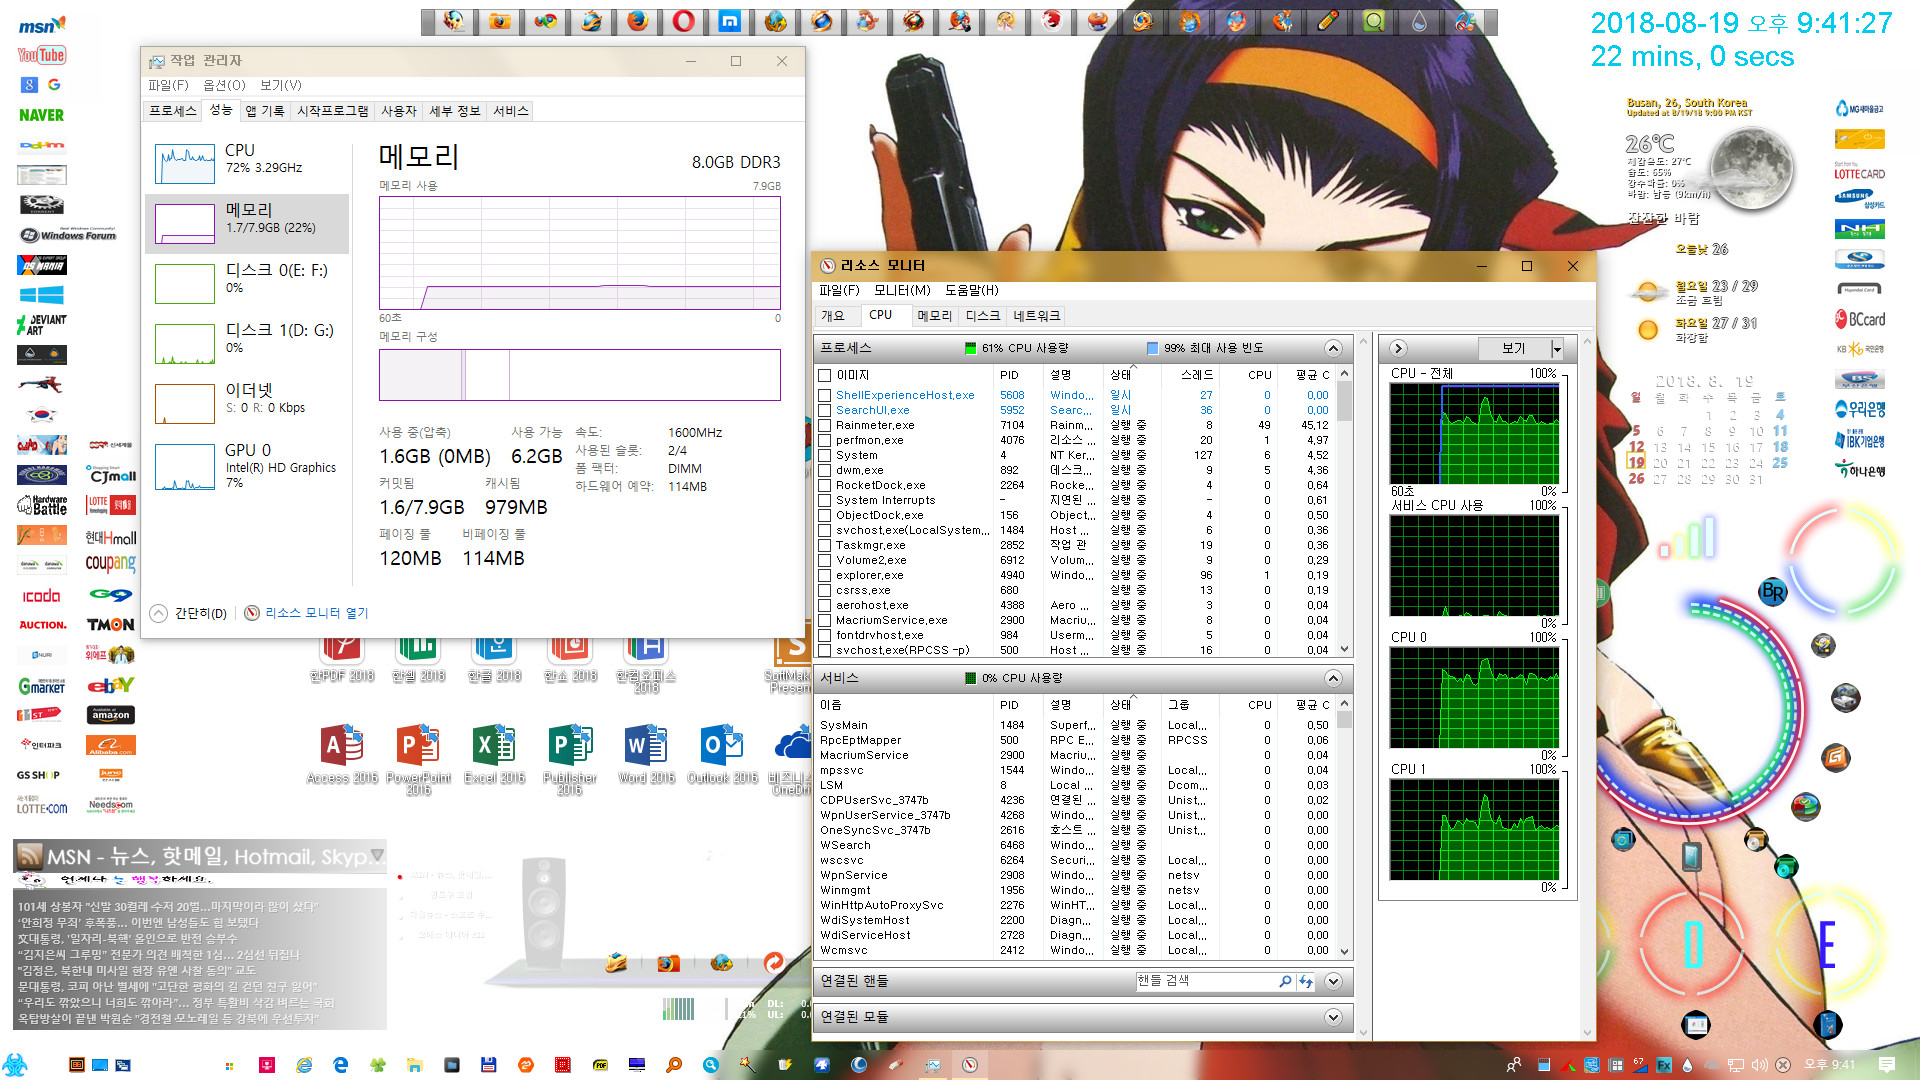This screenshot has width=1920, height=1080.
Task: Expand the 연결된 핸들 section
Action: [x=1333, y=982]
